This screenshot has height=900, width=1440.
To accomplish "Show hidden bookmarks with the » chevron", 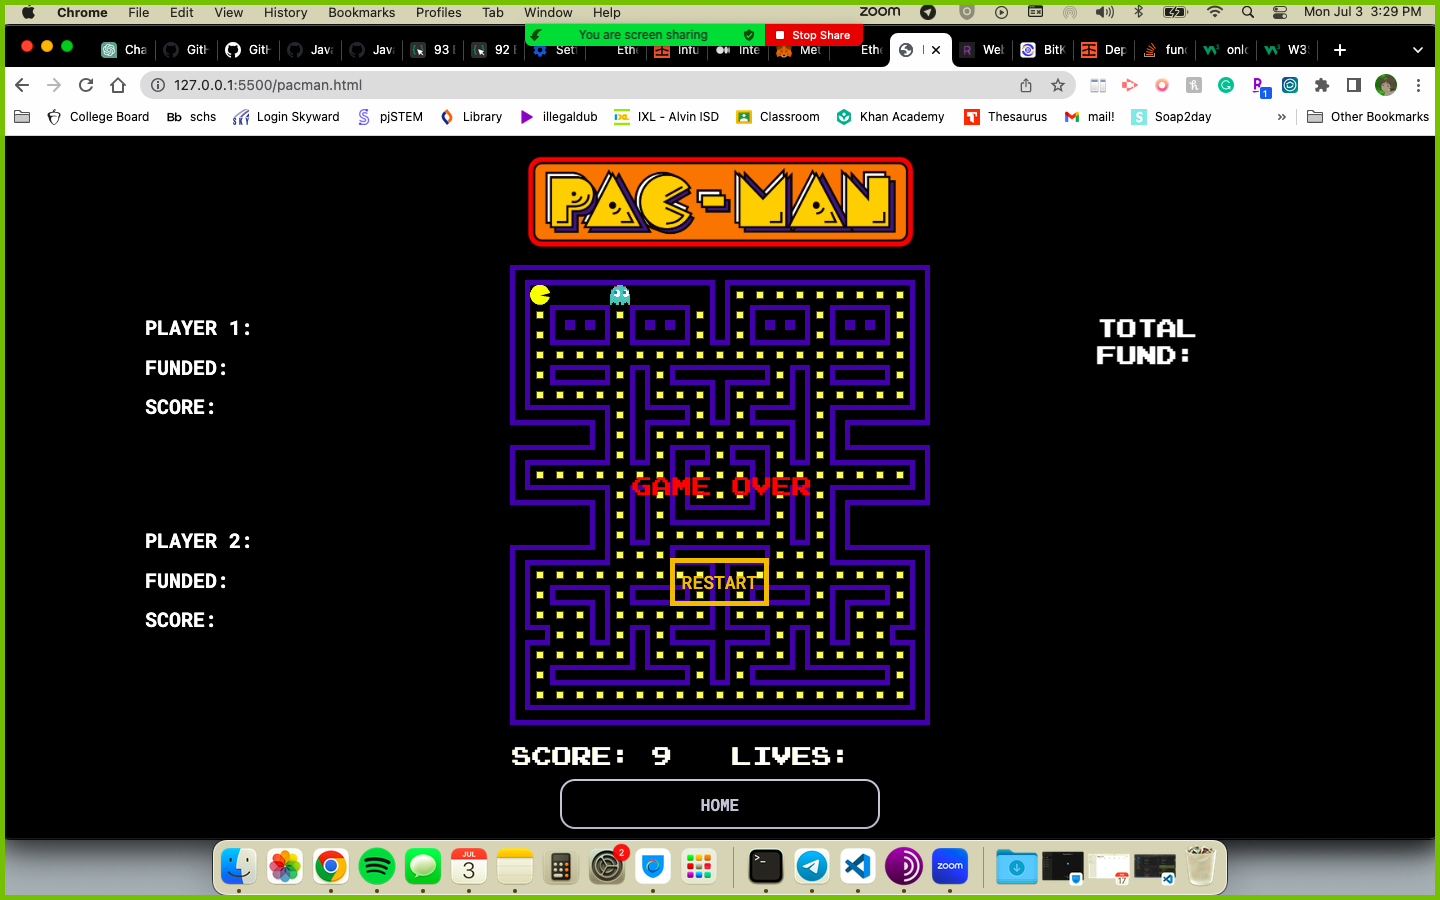I will click(x=1282, y=117).
